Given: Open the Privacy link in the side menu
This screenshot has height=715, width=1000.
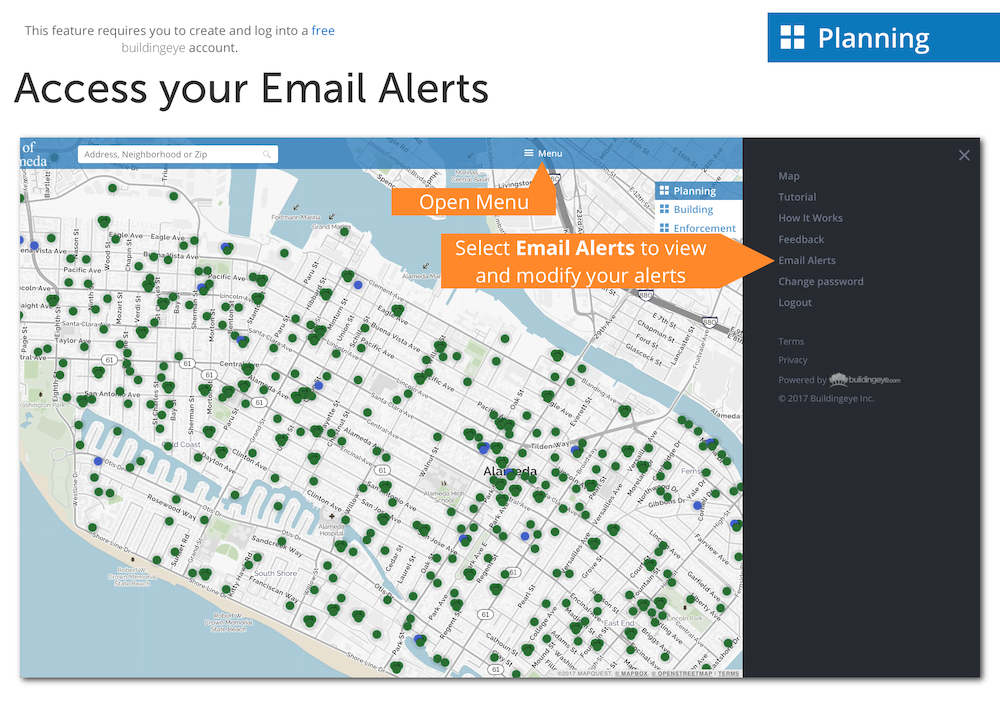Looking at the screenshot, I should pyautogui.click(x=792, y=360).
